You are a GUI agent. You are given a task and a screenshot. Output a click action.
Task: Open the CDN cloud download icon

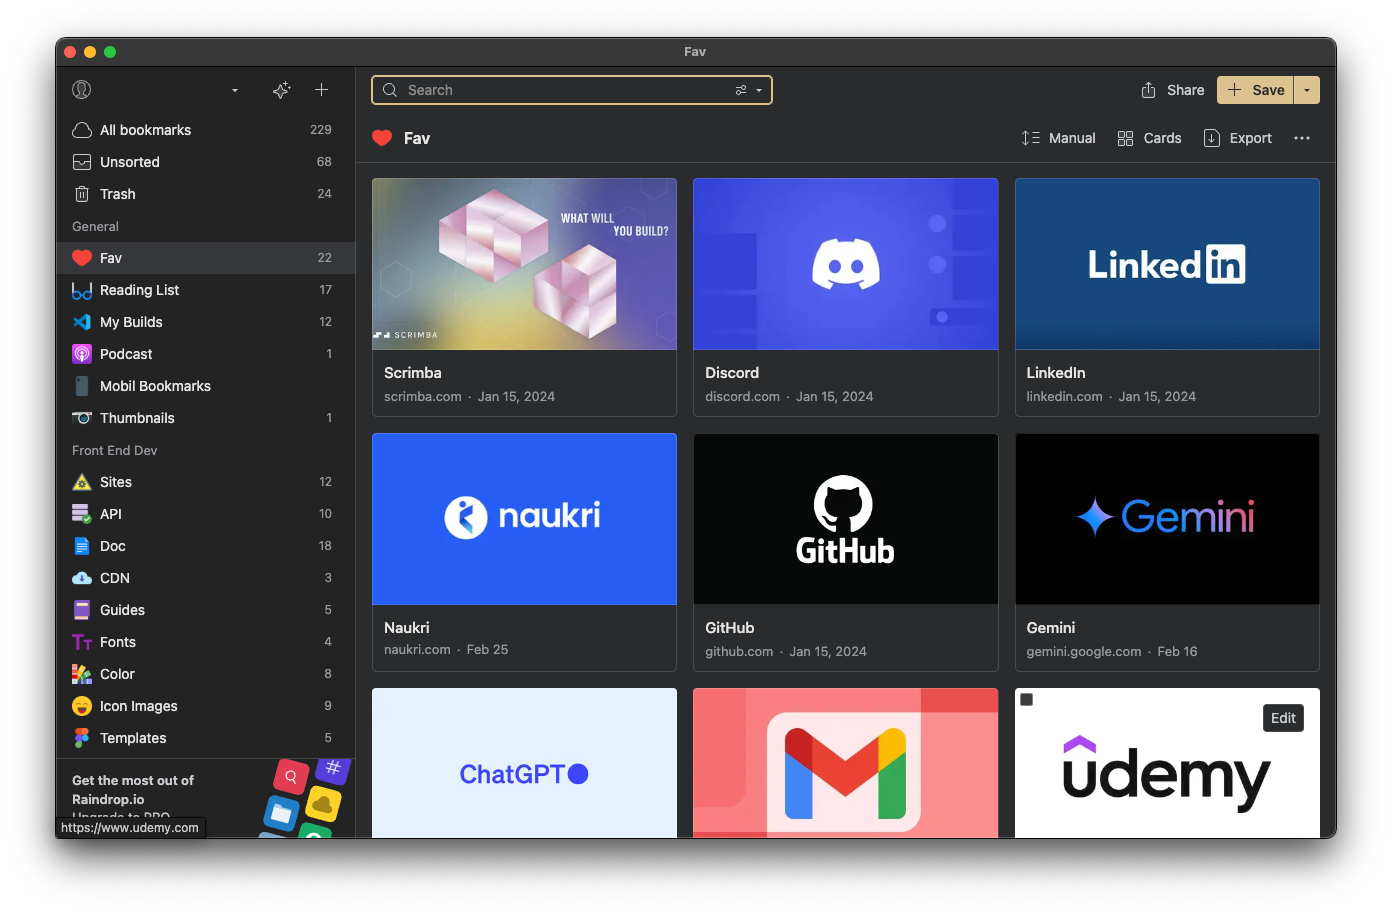(82, 578)
